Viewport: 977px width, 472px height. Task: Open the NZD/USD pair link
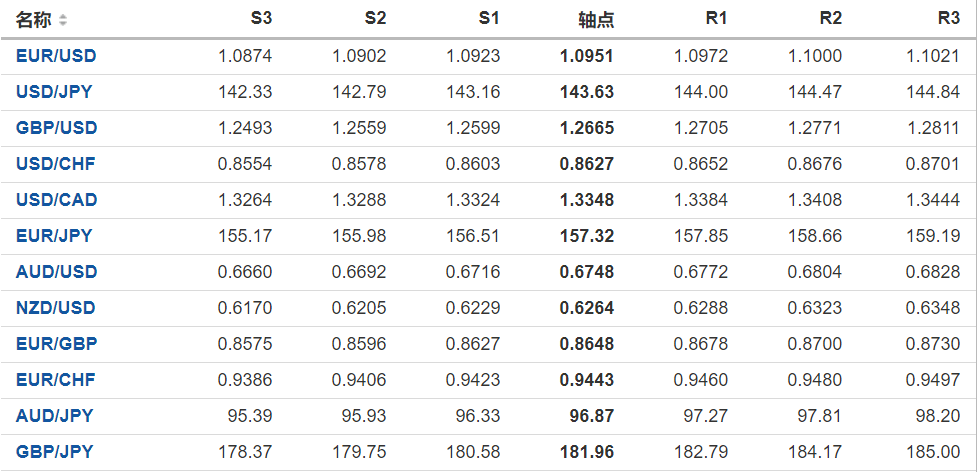tap(56, 308)
